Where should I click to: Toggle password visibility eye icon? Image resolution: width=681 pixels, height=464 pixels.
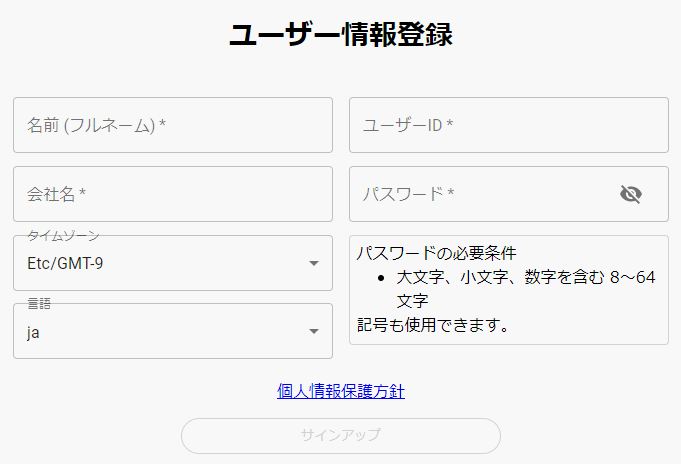pyautogui.click(x=631, y=194)
